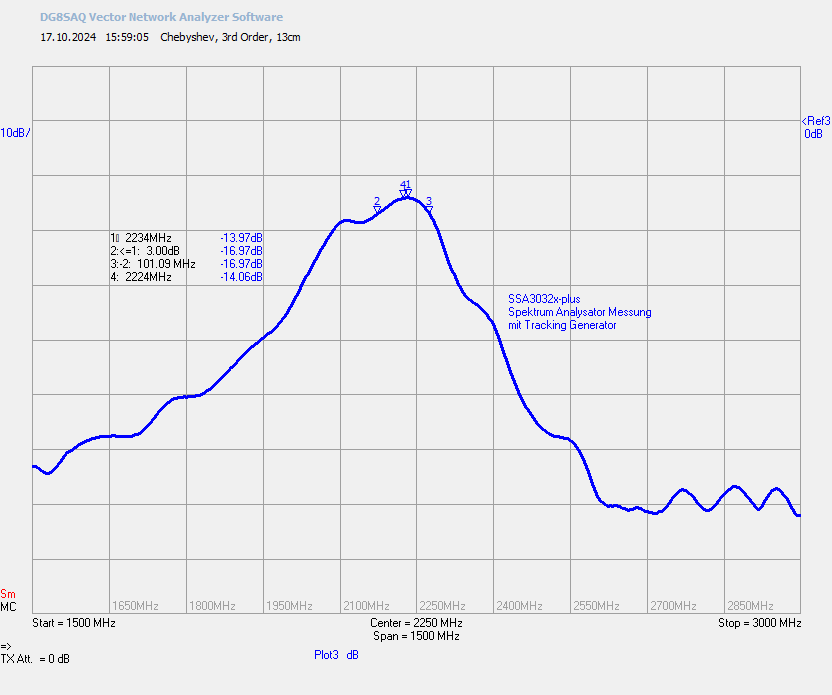Click the Start = 1500 MHz label
Viewport: 832px width, 695px height.
click(74, 623)
